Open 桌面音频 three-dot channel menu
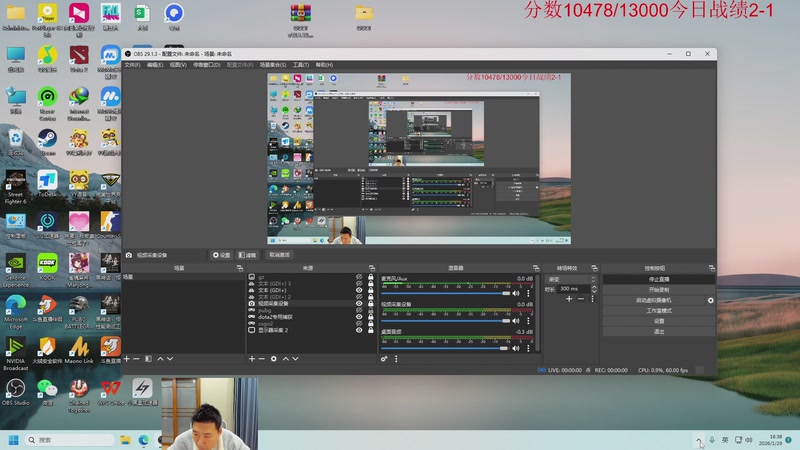800x450 pixels. tap(528, 348)
